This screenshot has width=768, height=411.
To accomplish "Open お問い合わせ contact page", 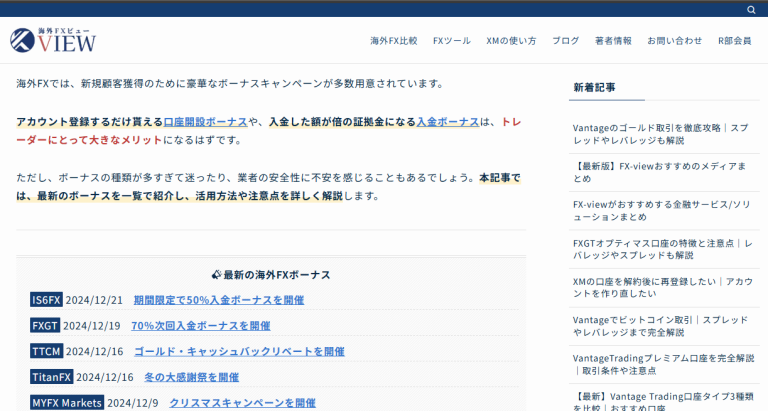I will (x=674, y=41).
